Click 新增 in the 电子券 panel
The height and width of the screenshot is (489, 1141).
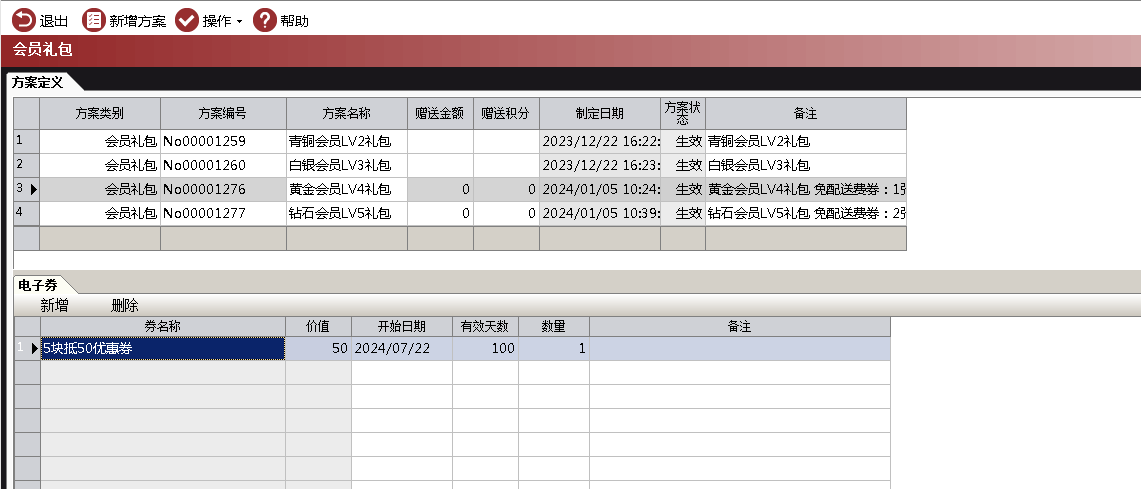coord(55,305)
